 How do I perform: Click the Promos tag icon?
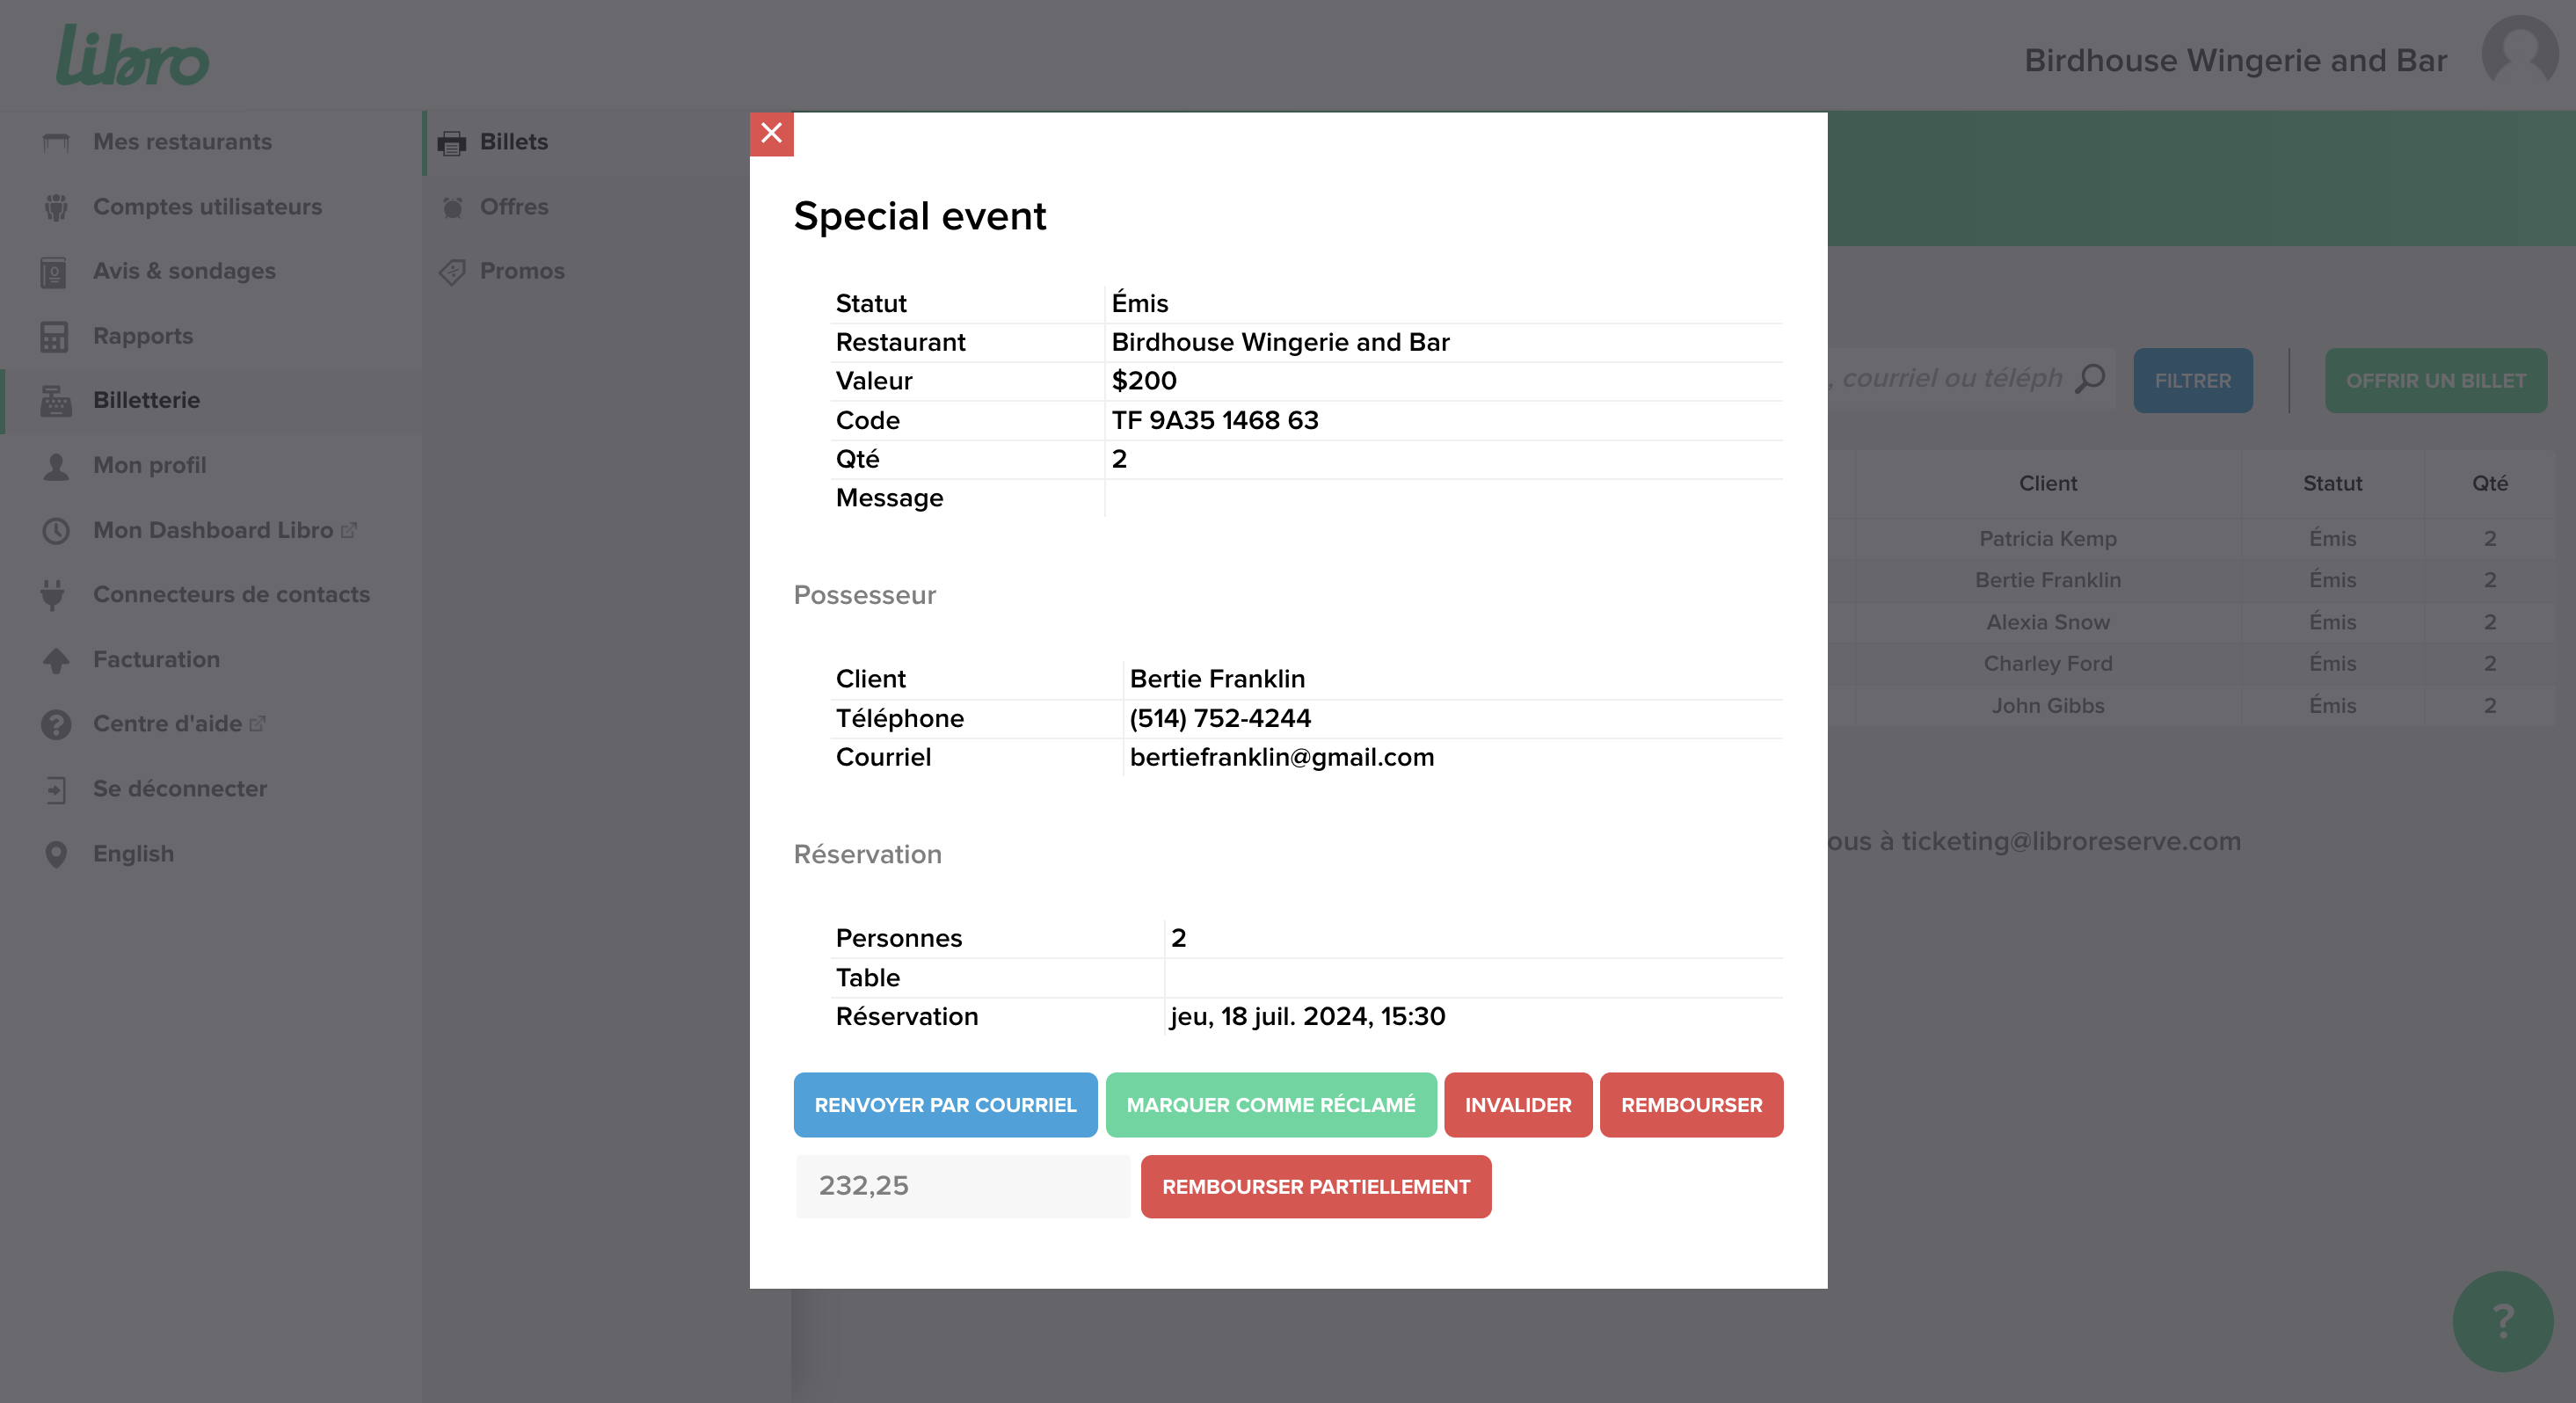(452, 272)
